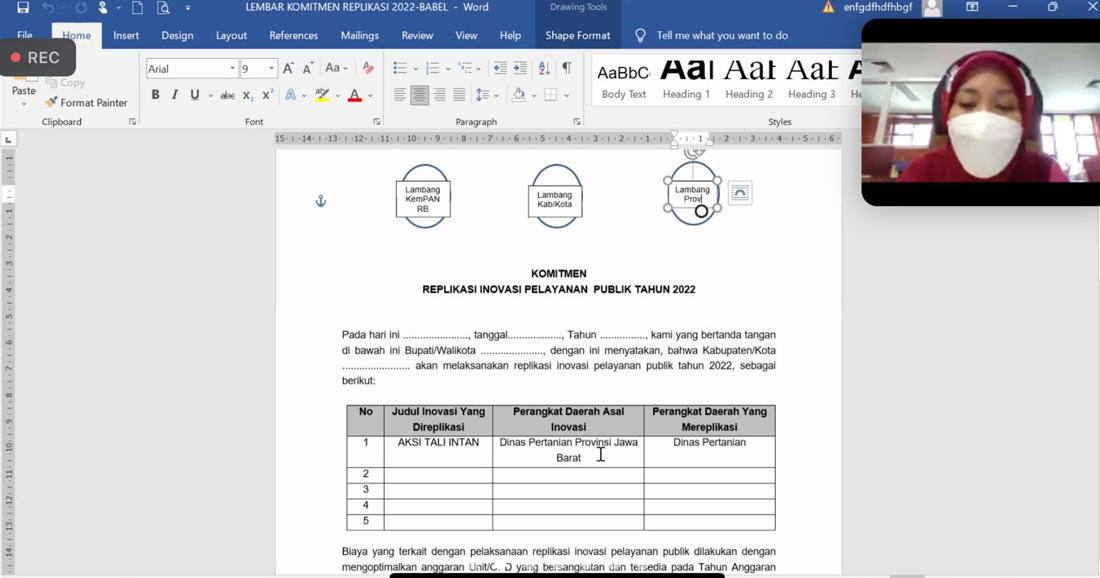Viewport: 1100px width, 578px height.
Task: Click the Tell me what you want search field
Action: tap(723, 35)
